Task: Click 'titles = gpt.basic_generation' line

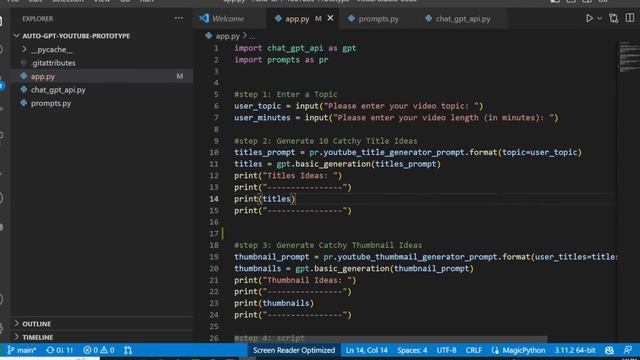Action: tap(337, 164)
